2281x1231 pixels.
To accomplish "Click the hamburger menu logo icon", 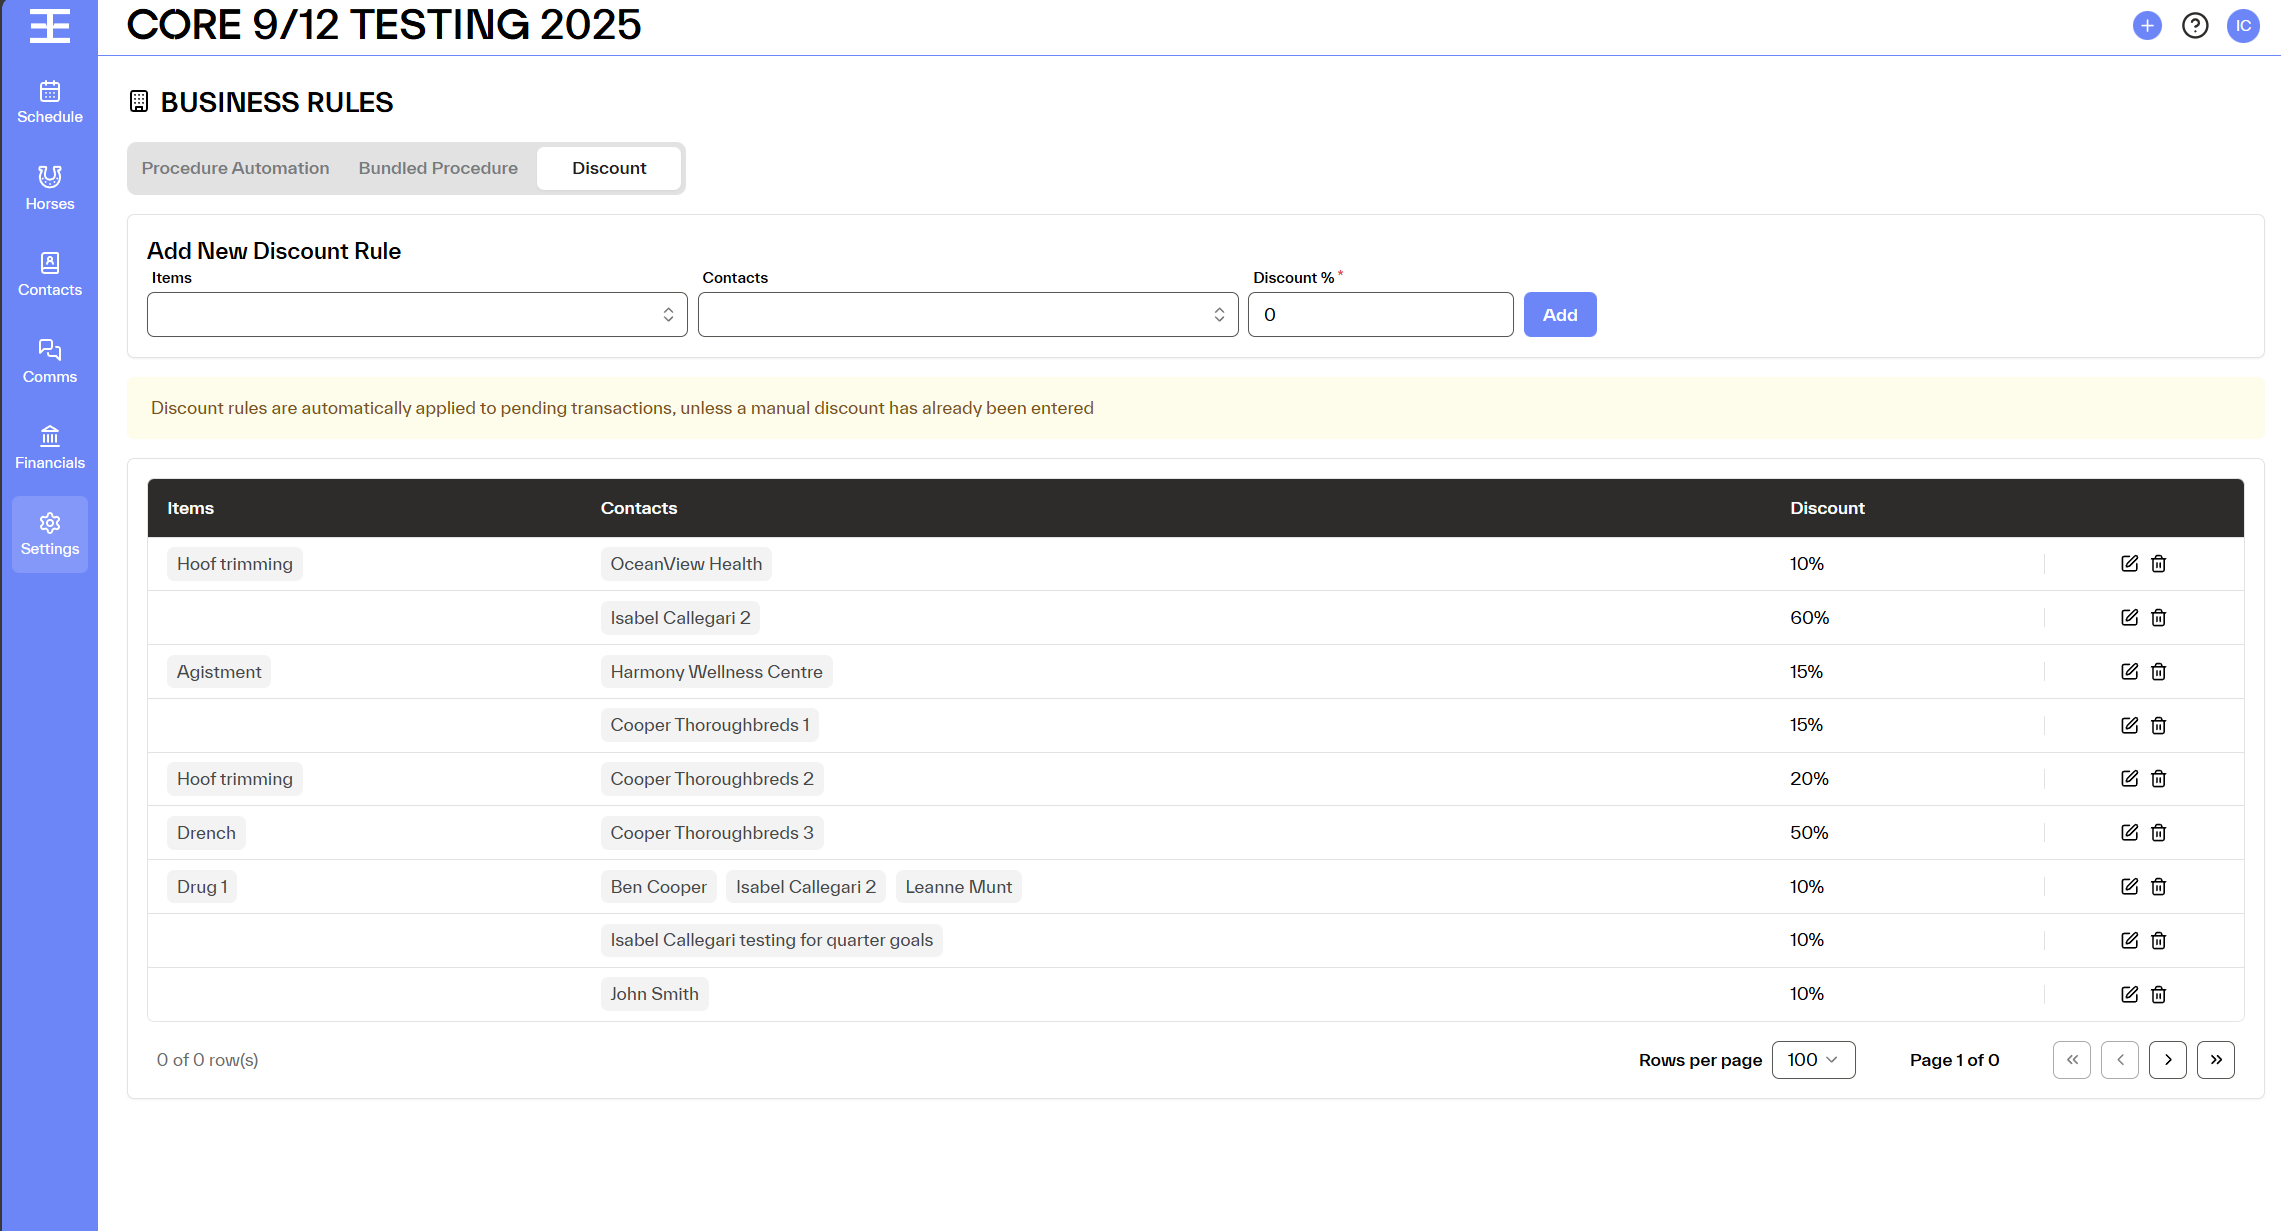I will (49, 26).
